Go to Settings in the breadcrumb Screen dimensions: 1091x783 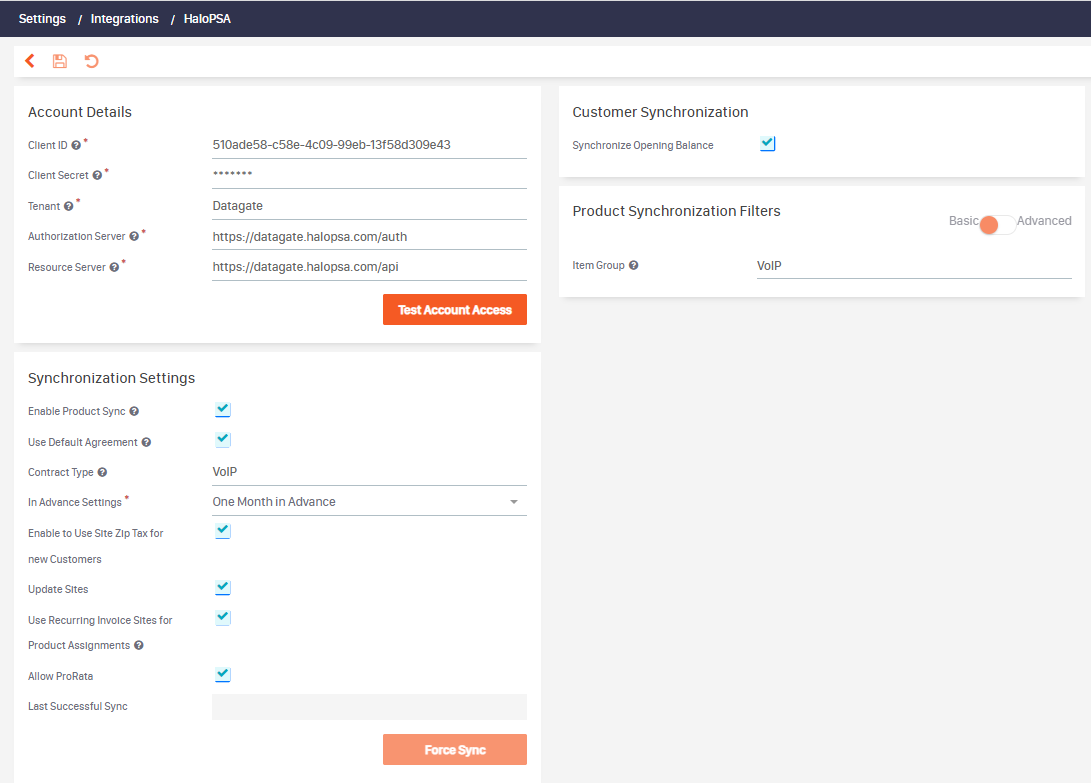click(x=42, y=19)
